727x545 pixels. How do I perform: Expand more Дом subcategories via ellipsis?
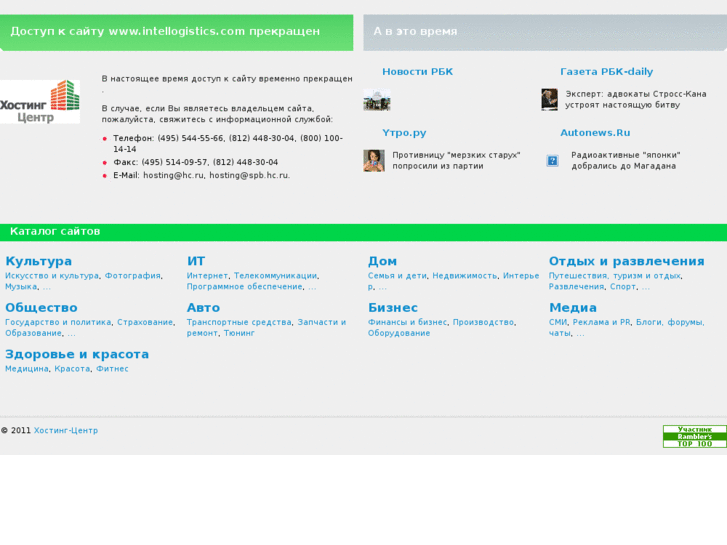383,287
